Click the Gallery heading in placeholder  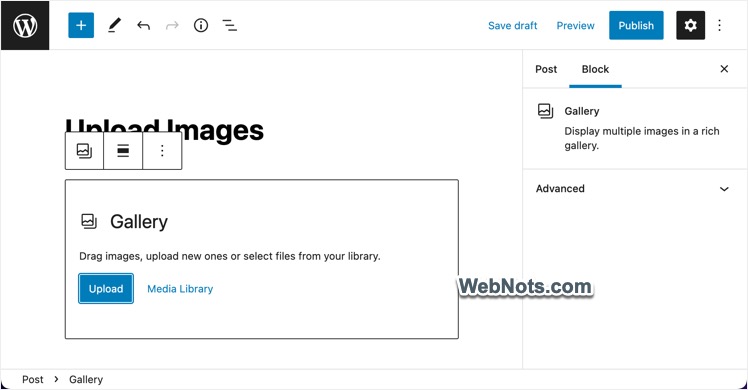point(139,222)
